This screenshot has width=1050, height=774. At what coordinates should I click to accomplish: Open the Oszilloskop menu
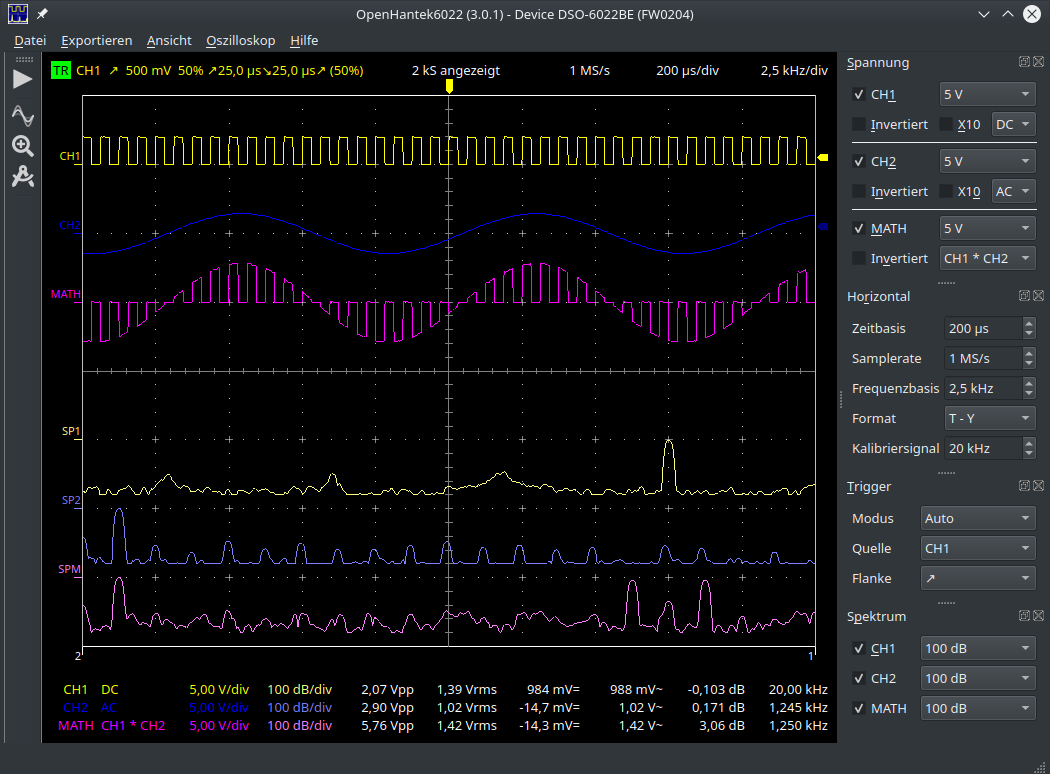tap(240, 41)
